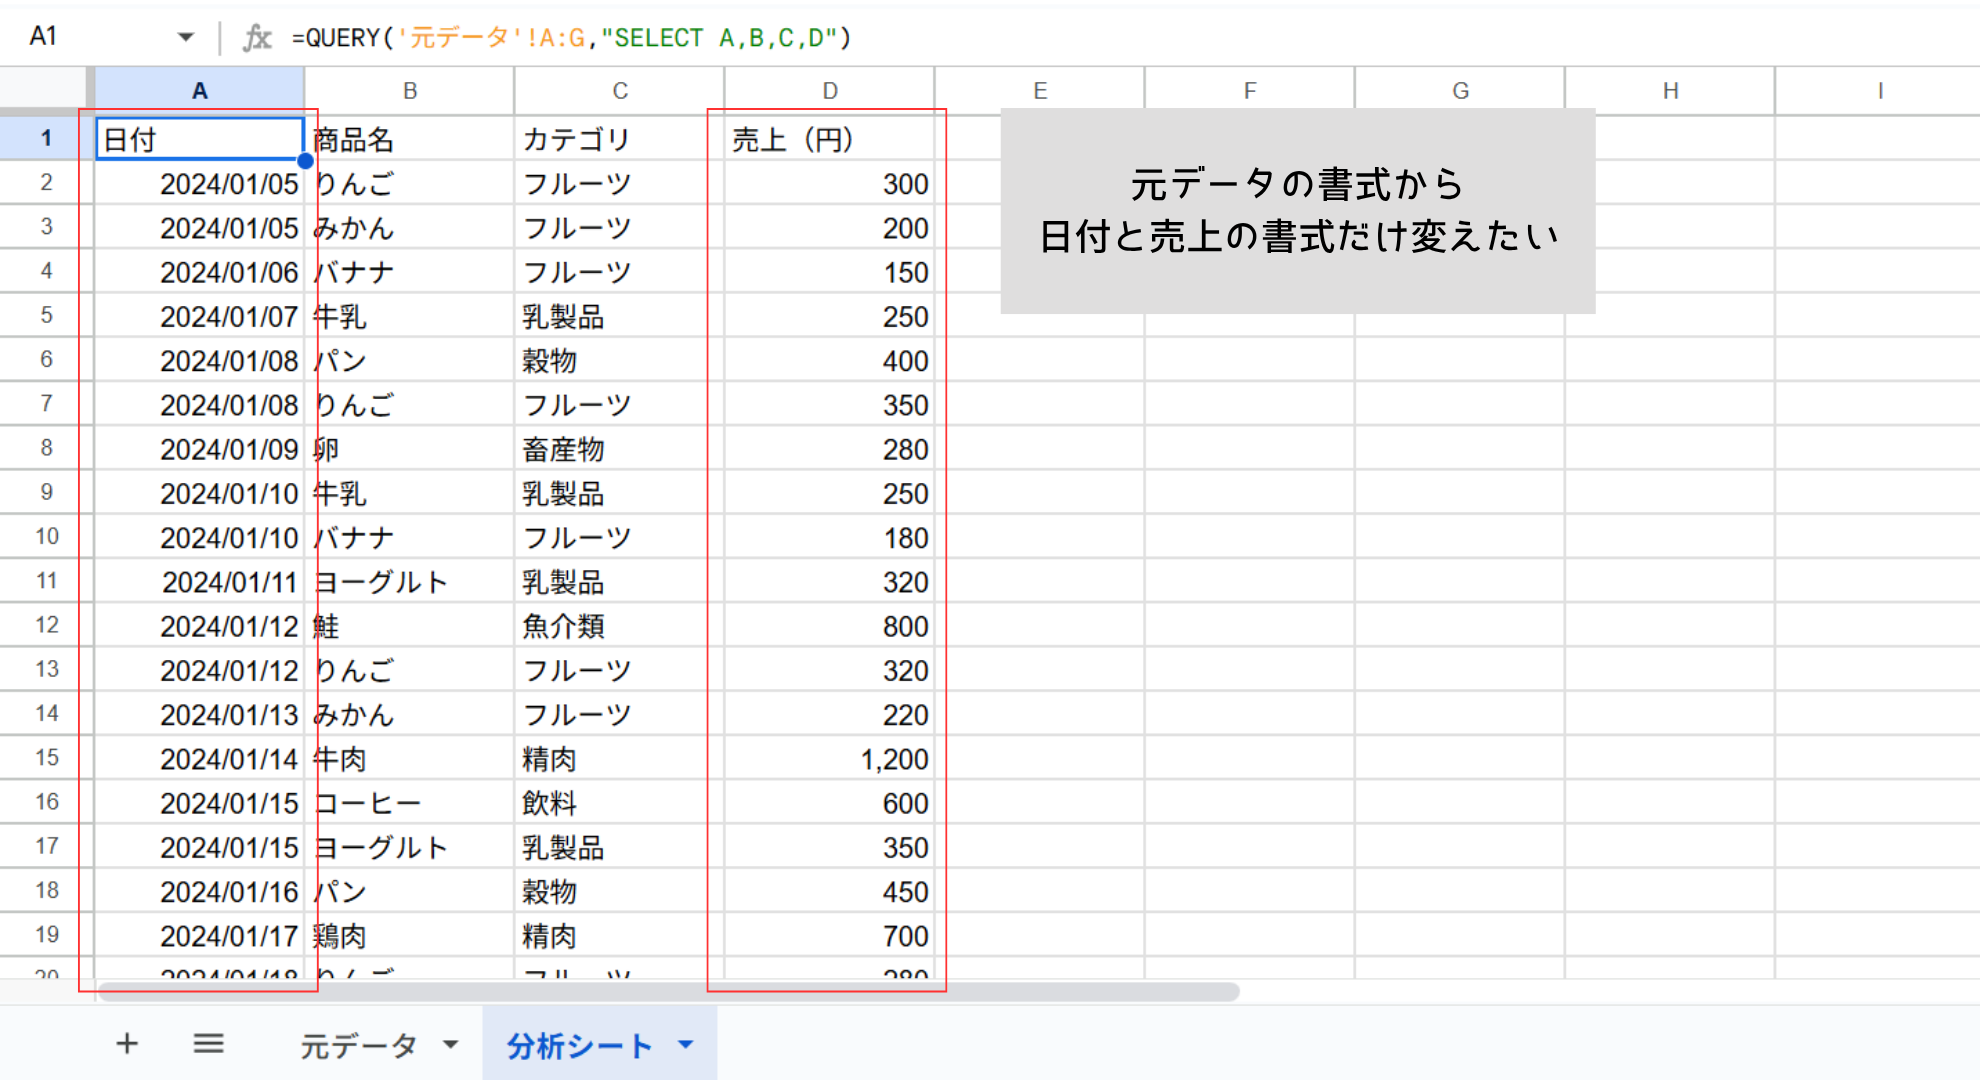
Task: Select column F header
Action: pyautogui.click(x=1250, y=91)
